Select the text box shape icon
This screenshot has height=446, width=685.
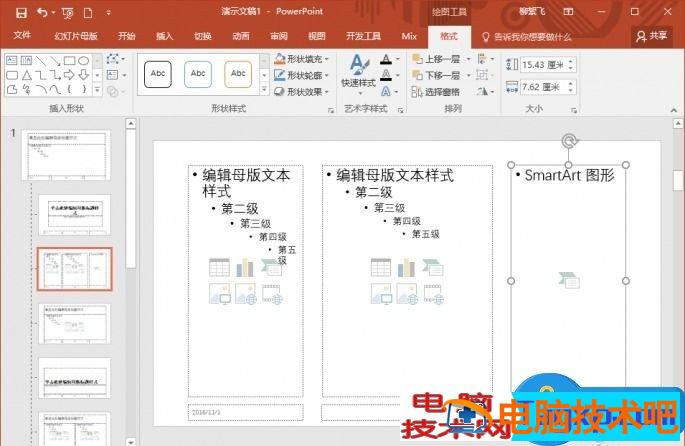[x=12, y=60]
